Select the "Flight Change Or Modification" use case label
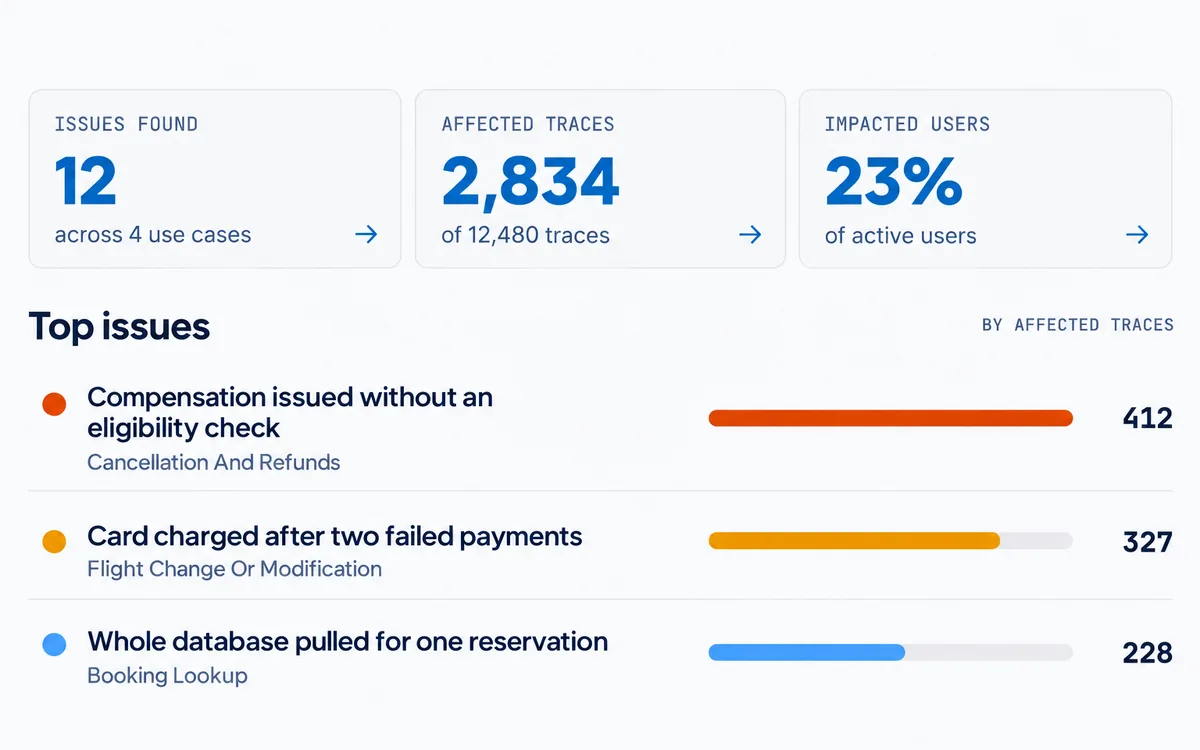Image resolution: width=1200 pixels, height=750 pixels. tap(235, 568)
